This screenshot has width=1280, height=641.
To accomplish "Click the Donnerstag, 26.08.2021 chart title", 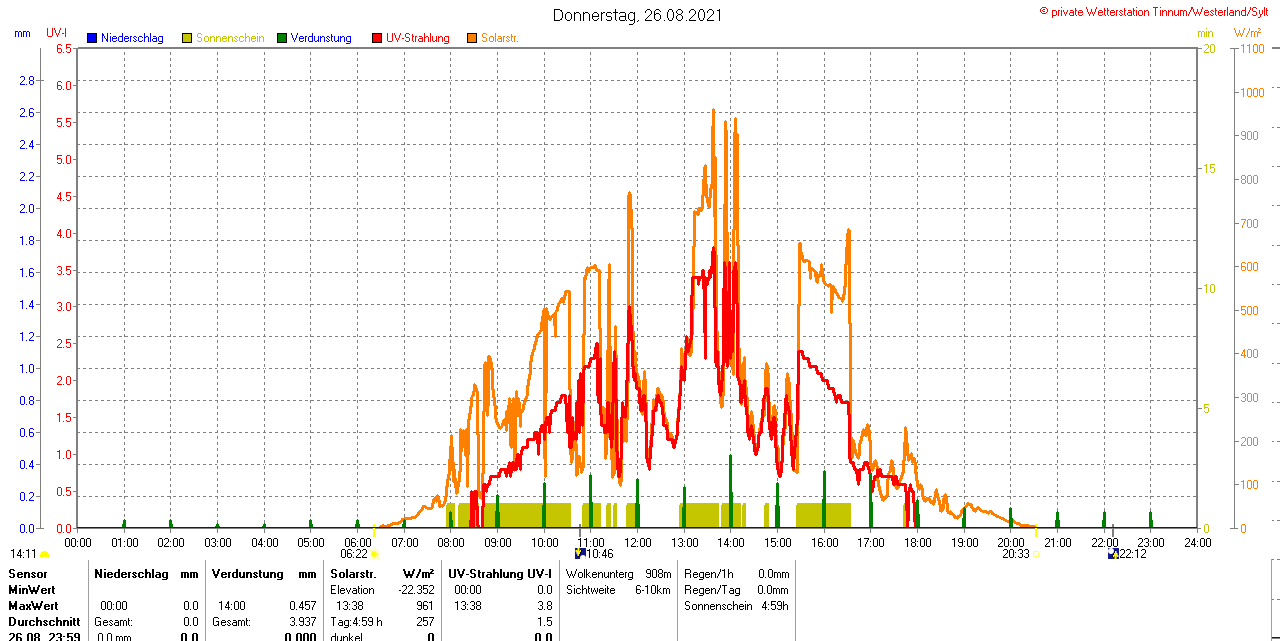I will click(638, 15).
